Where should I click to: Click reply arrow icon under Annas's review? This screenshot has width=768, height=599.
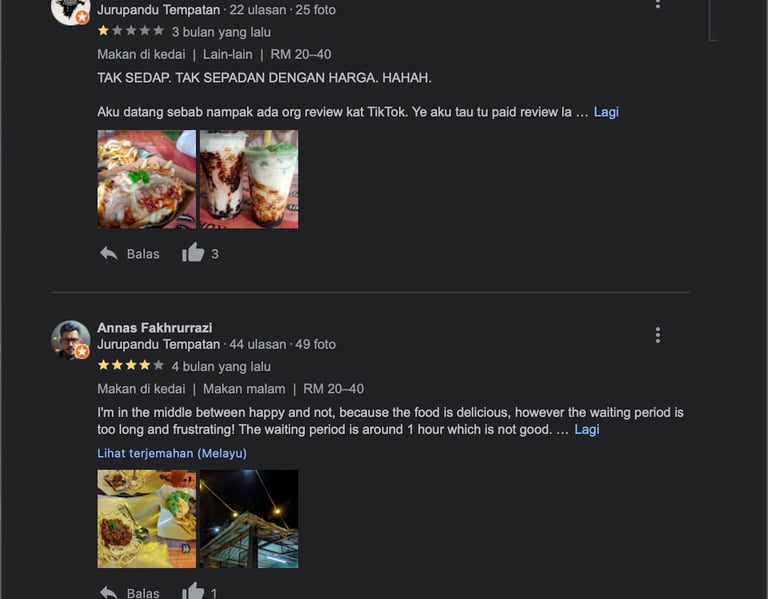point(109,593)
